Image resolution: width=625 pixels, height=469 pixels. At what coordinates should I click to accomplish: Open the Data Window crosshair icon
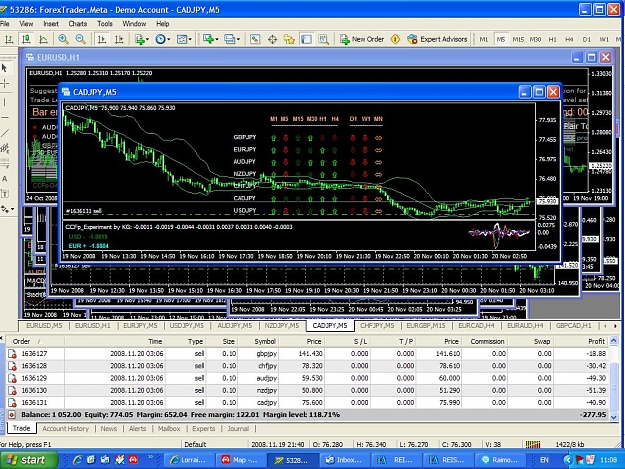[x=272, y=39]
